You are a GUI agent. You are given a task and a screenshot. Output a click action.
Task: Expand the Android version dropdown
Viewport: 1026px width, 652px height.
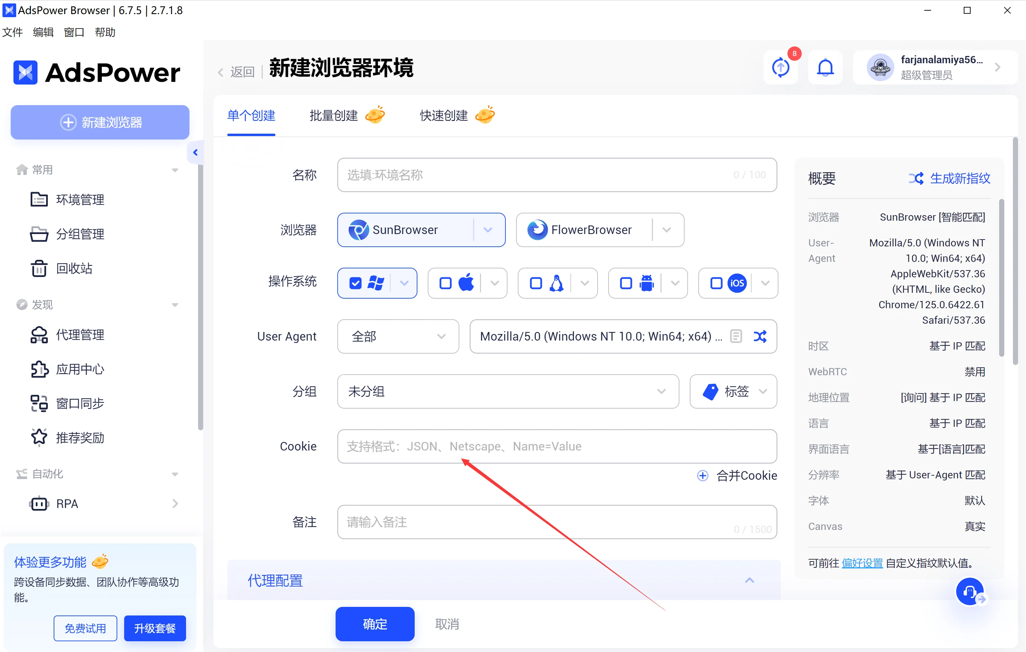[x=675, y=283]
